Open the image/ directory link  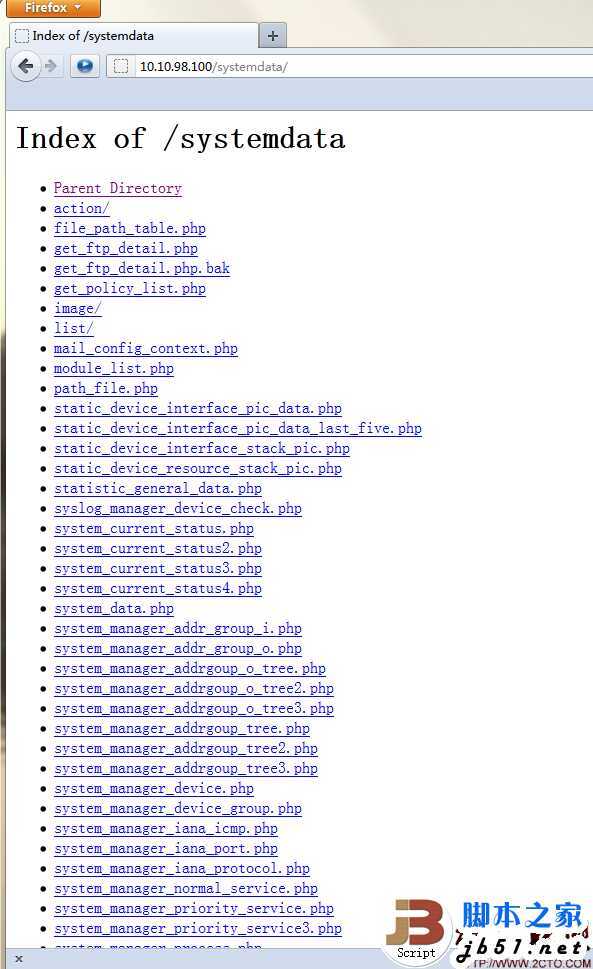[x=77, y=308]
